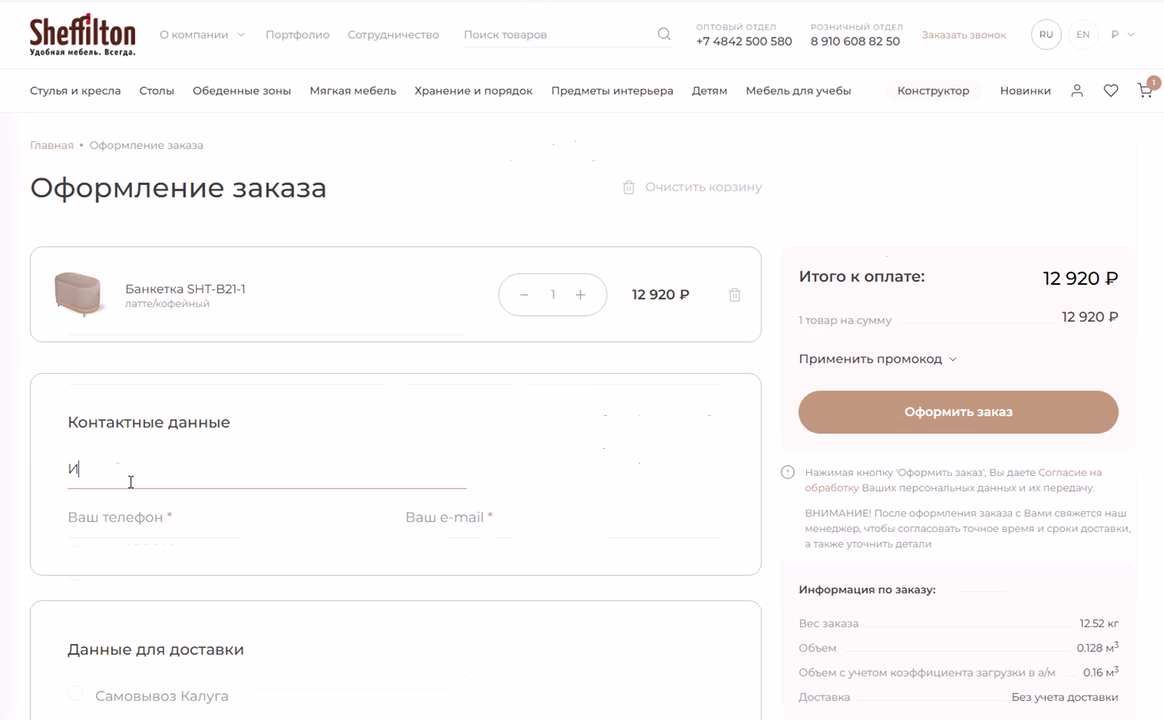Click the Sheffilton logo
This screenshot has height=720, width=1164.
(x=82, y=34)
